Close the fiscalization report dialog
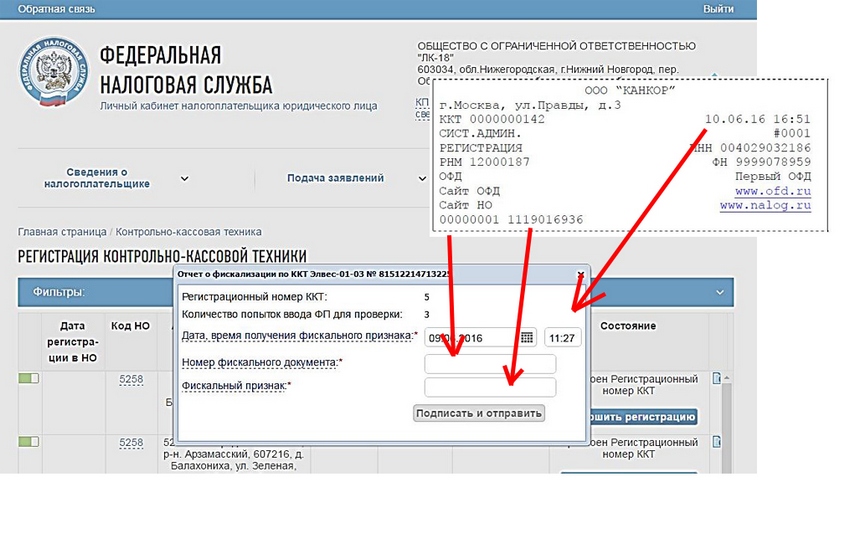Image resolution: width=850 pixels, height=544 pixels. coord(580,275)
